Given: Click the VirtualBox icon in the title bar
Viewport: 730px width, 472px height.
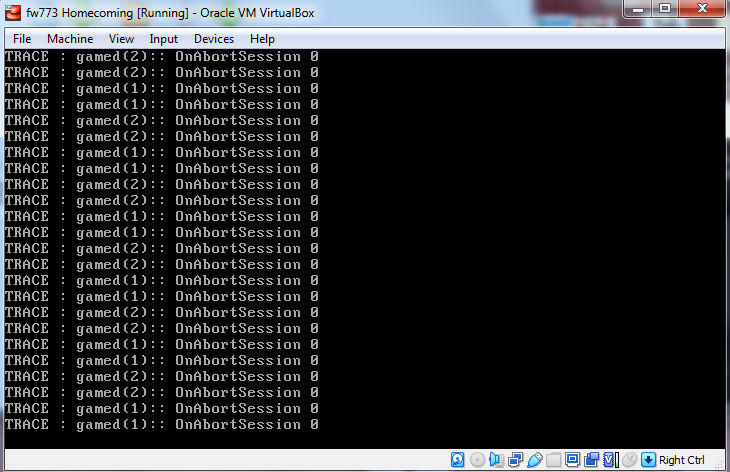Looking at the screenshot, I should [13, 13].
